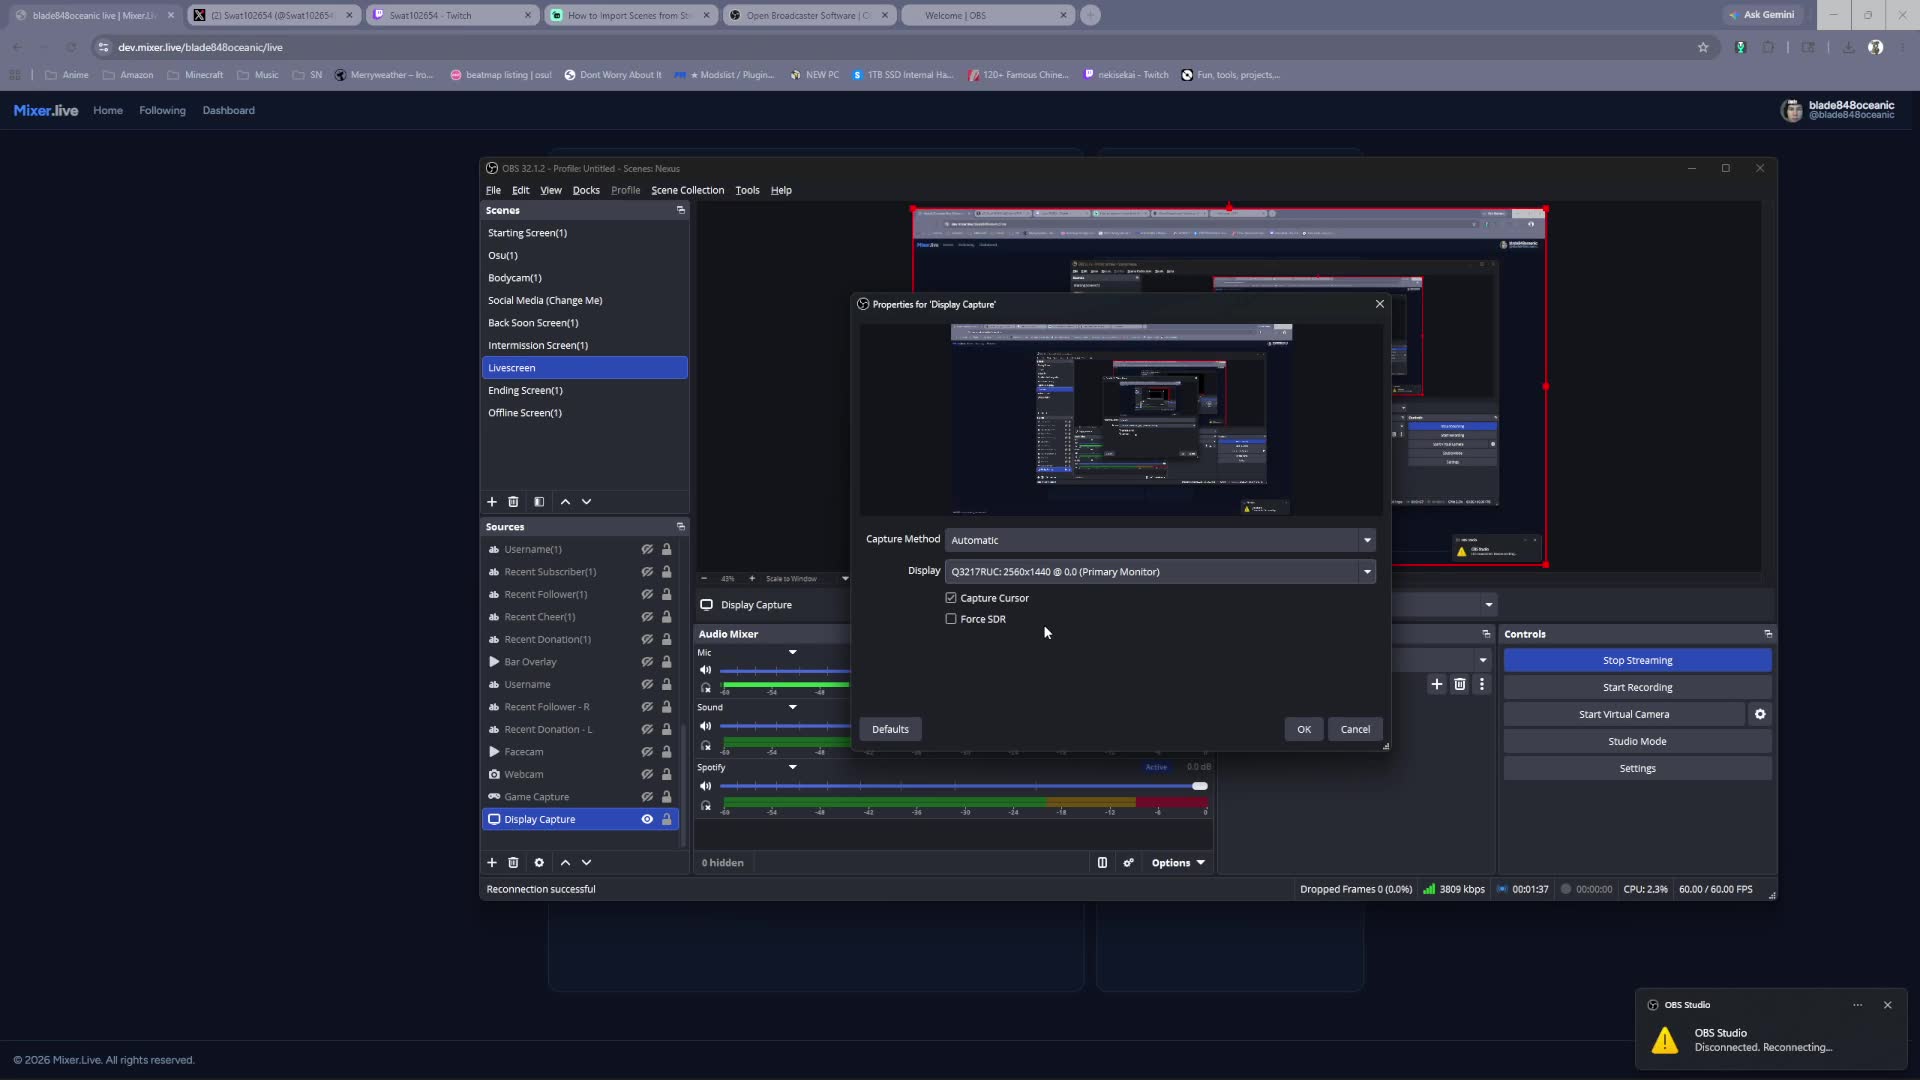1920x1080 pixels.
Task: Add a new source with plus icon
Action: click(x=491, y=863)
